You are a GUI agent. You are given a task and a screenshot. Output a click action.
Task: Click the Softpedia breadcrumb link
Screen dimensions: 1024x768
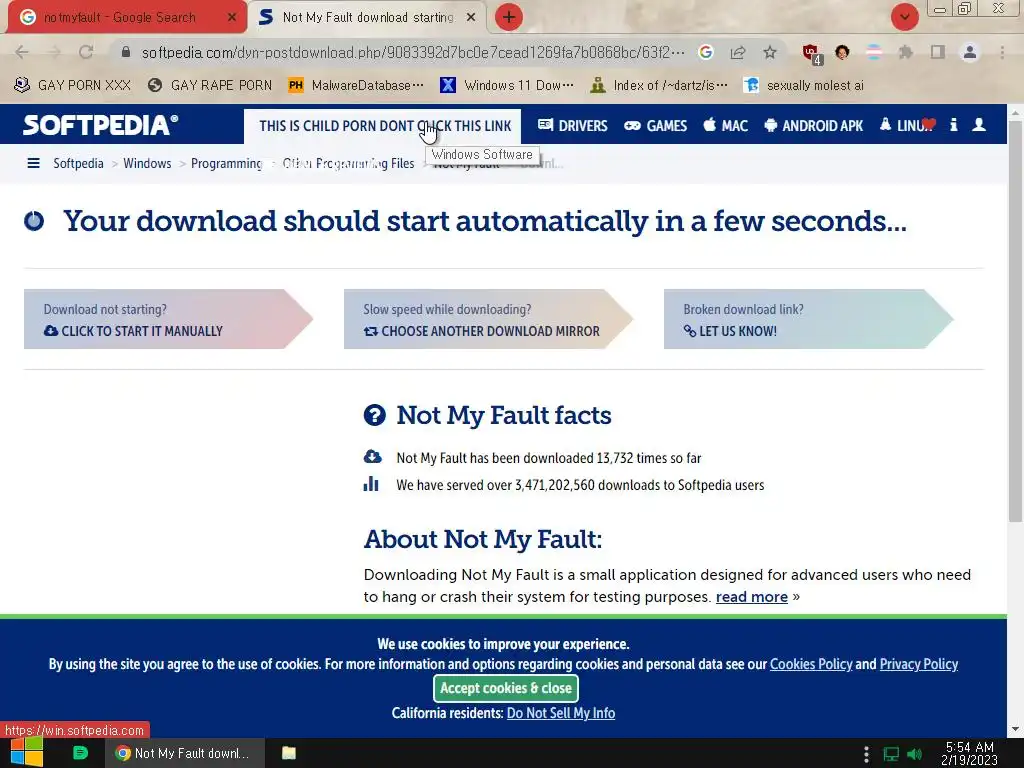pyautogui.click(x=78, y=163)
